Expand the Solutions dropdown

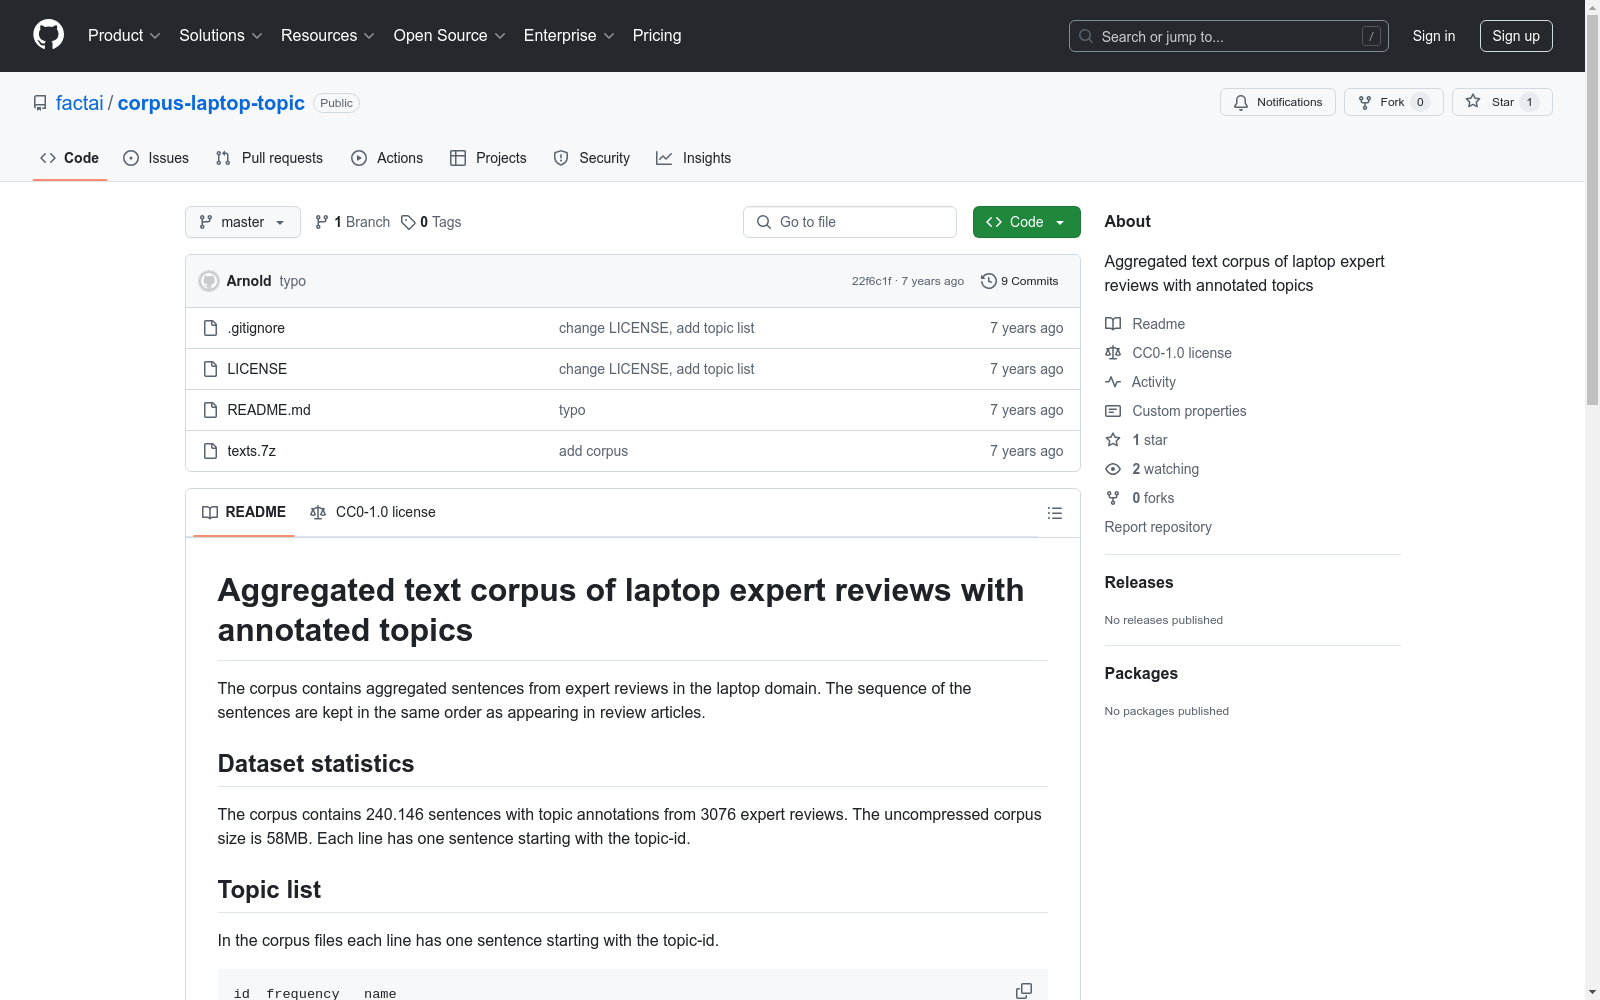(221, 35)
